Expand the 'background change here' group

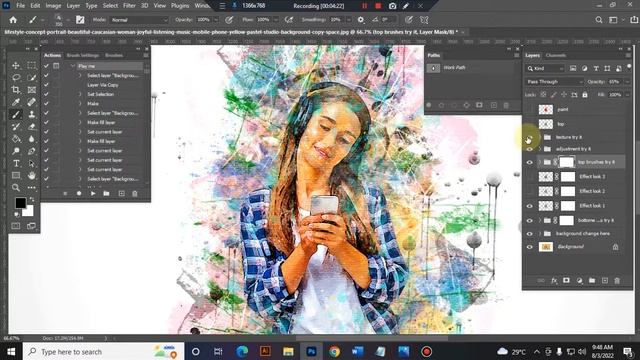540,234
